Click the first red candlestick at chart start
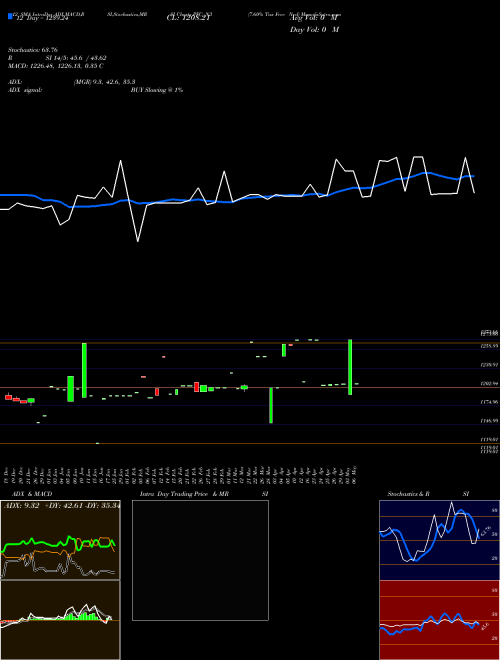500x660 pixels. [x=8, y=397]
